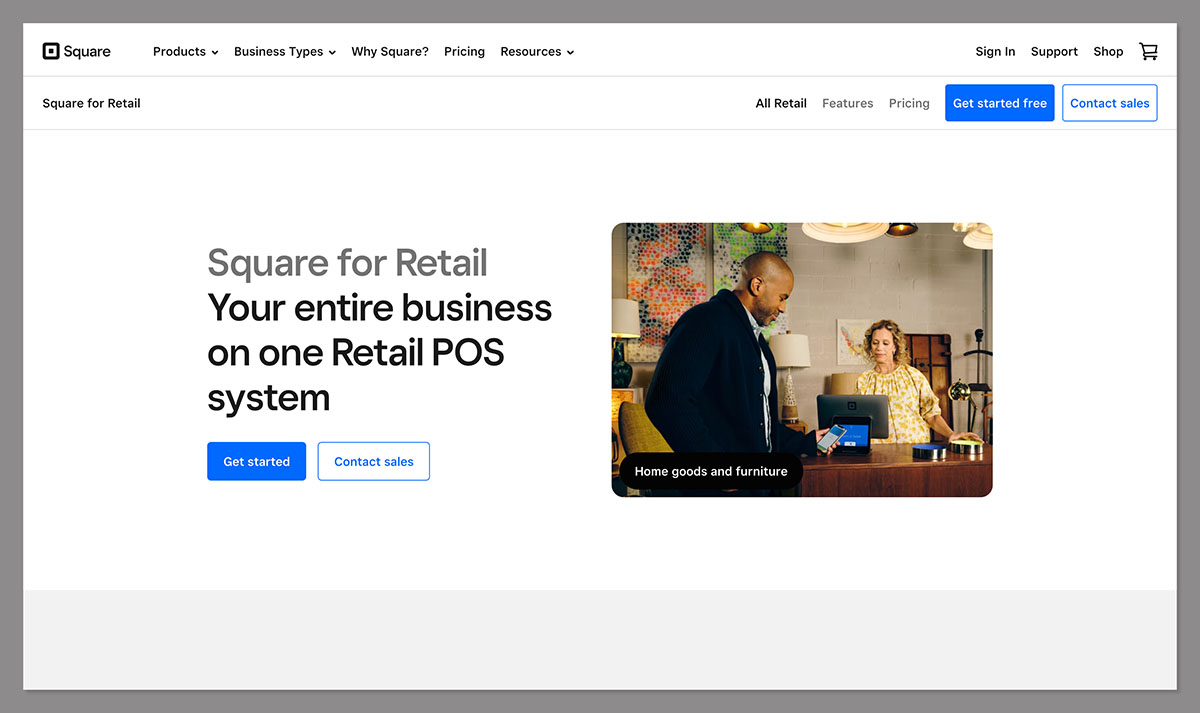Click the Square for Retail breadcrumb label
The height and width of the screenshot is (713, 1200).
pos(91,103)
